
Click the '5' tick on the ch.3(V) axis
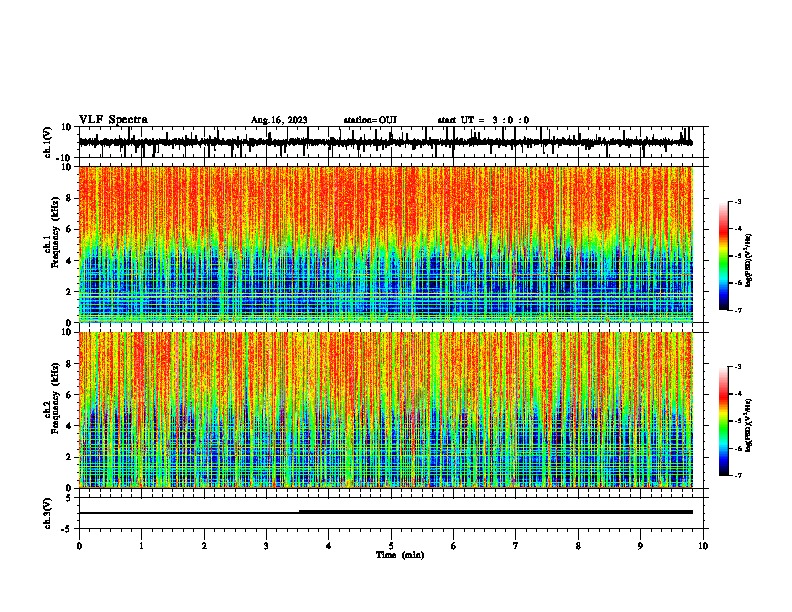69,498
